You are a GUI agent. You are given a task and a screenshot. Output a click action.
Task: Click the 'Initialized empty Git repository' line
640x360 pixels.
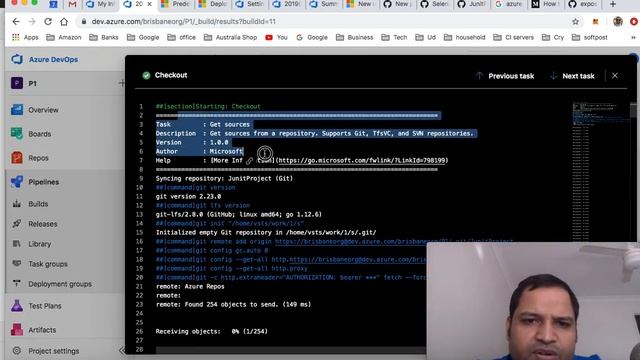point(266,233)
